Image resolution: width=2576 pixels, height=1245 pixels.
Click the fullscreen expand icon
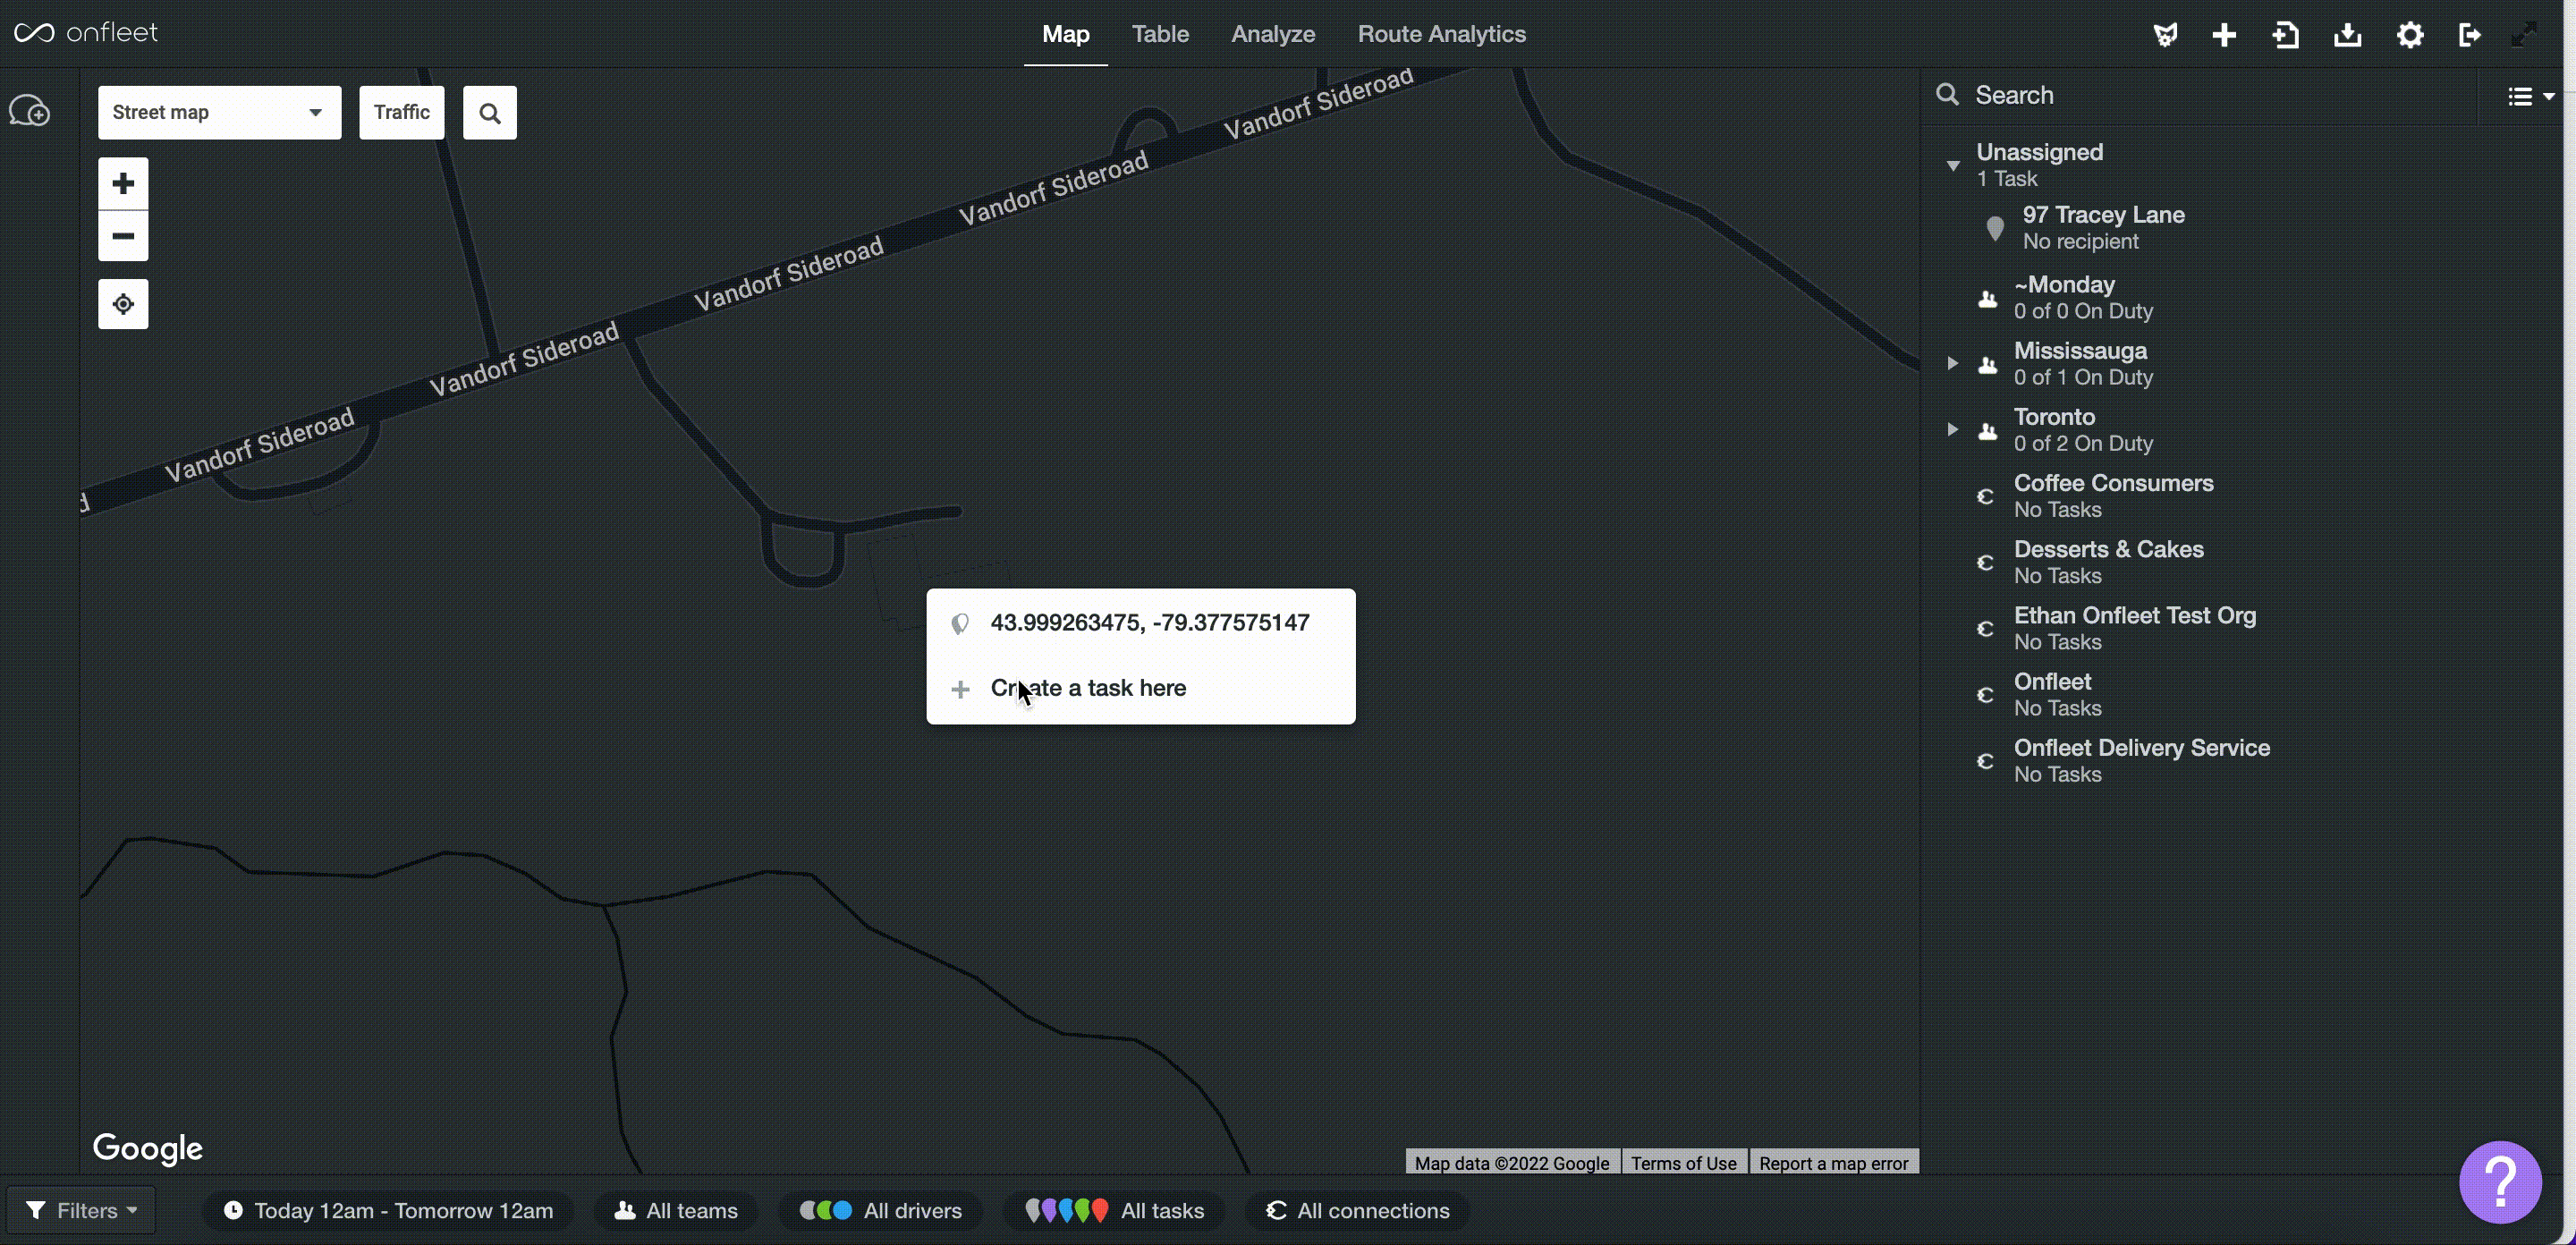click(2524, 35)
